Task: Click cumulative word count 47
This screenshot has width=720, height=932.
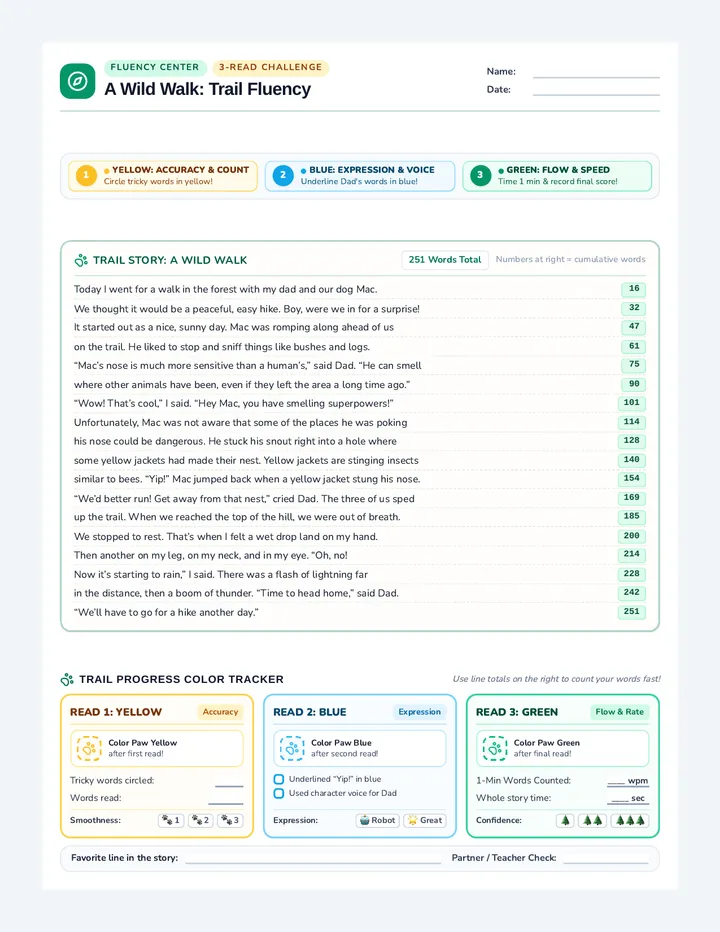Action: click(634, 327)
